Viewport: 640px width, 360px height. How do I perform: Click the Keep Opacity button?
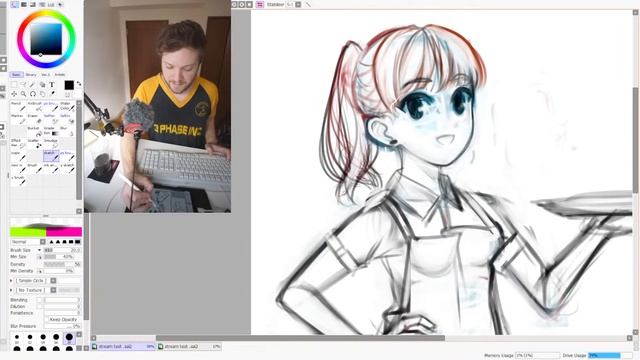(63, 319)
